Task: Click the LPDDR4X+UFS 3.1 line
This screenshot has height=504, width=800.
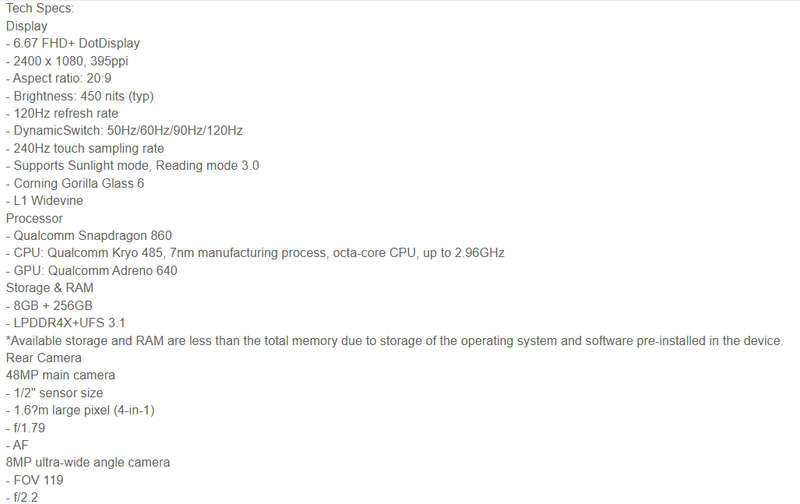Action: [x=66, y=323]
